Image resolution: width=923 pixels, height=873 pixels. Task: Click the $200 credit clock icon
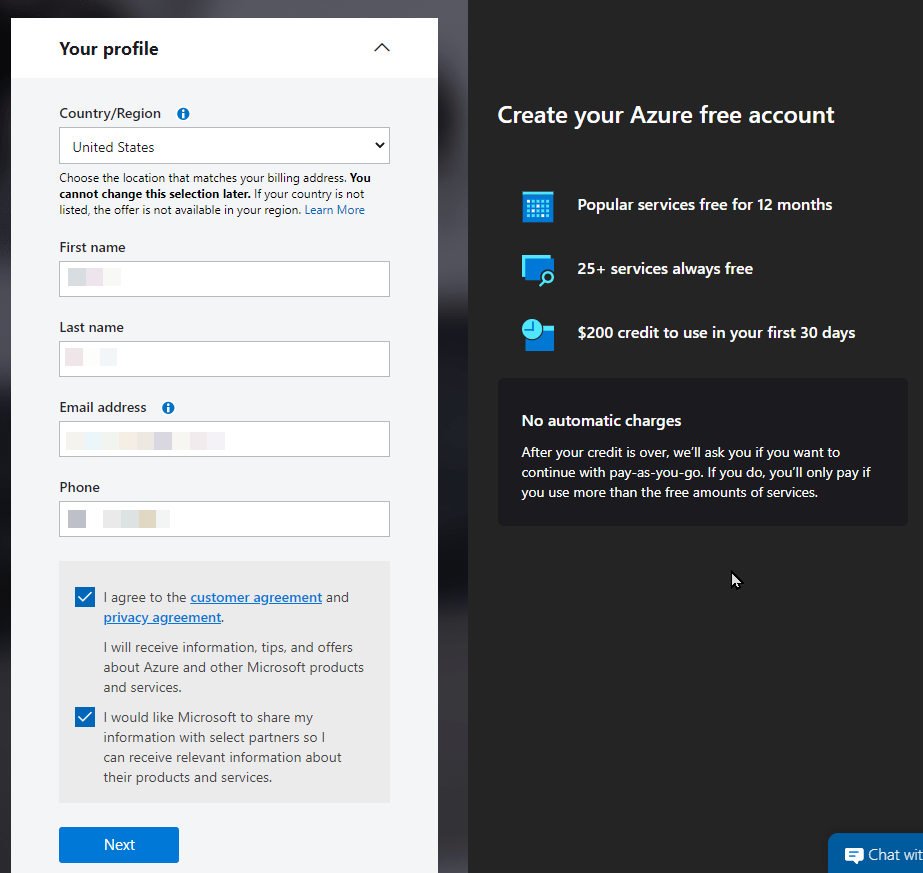tap(537, 334)
